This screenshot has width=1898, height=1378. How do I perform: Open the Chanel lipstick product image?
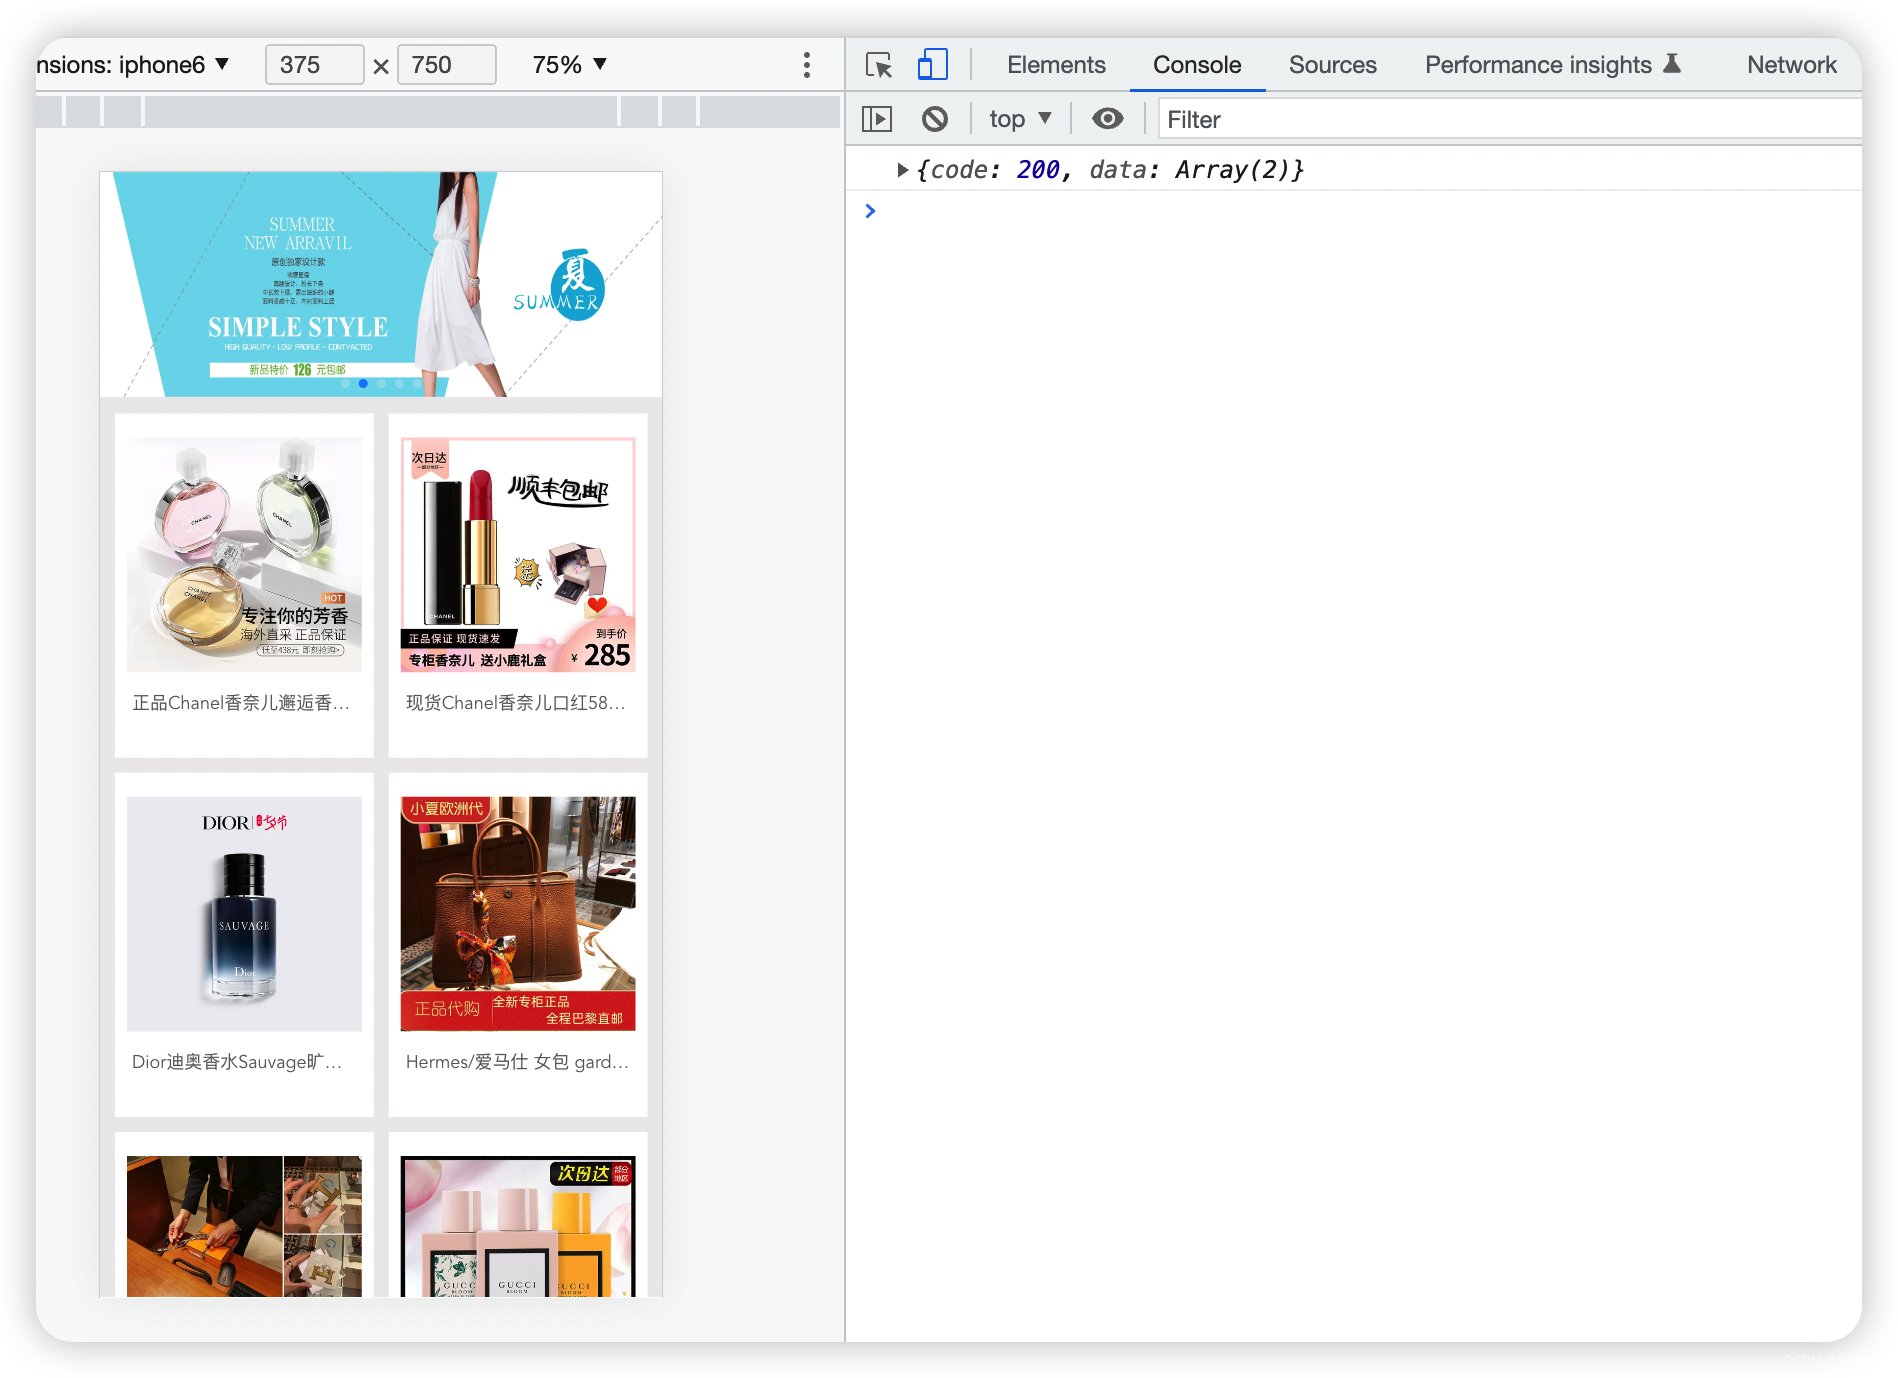coord(518,554)
